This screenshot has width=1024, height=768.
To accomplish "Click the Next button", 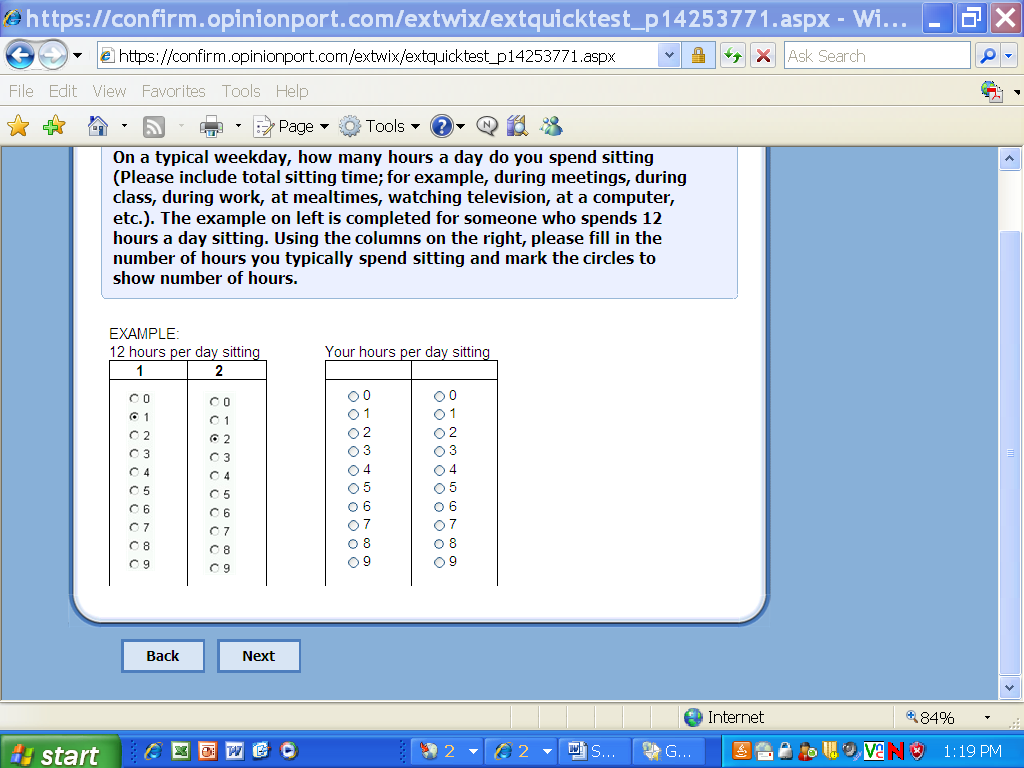I will point(258,656).
